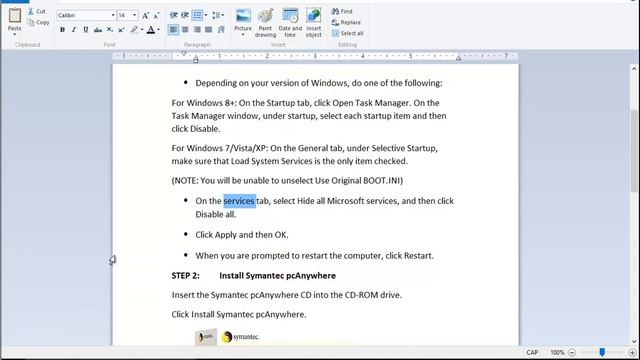Click the "Click Install Symantec pcAnywhere." line
Viewport: 640px width, 360px height.
tap(239, 314)
